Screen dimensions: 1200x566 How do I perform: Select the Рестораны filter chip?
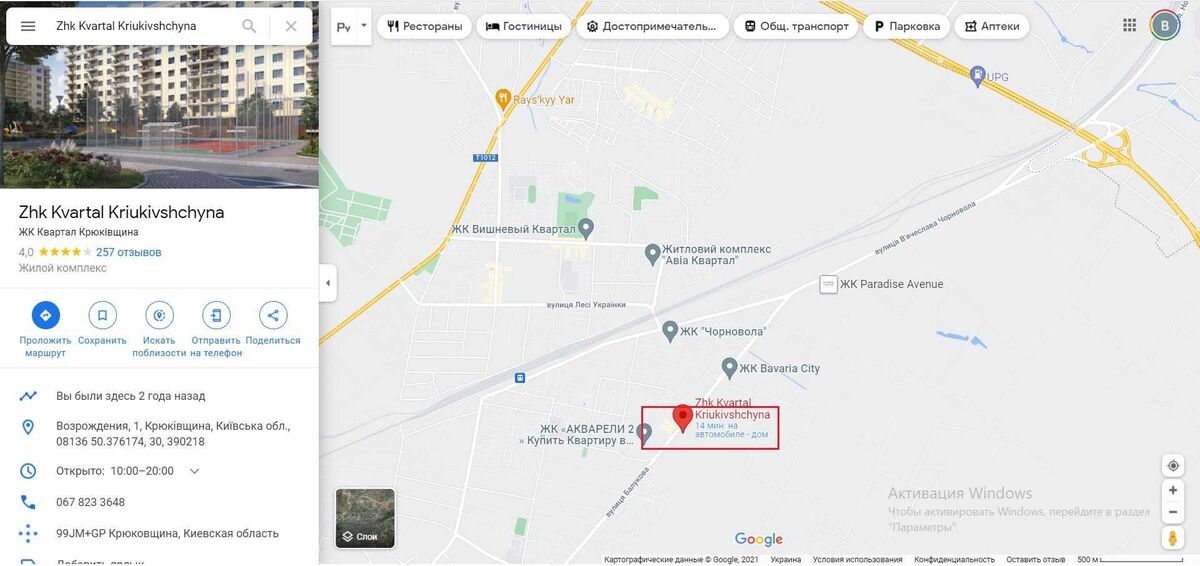point(425,26)
